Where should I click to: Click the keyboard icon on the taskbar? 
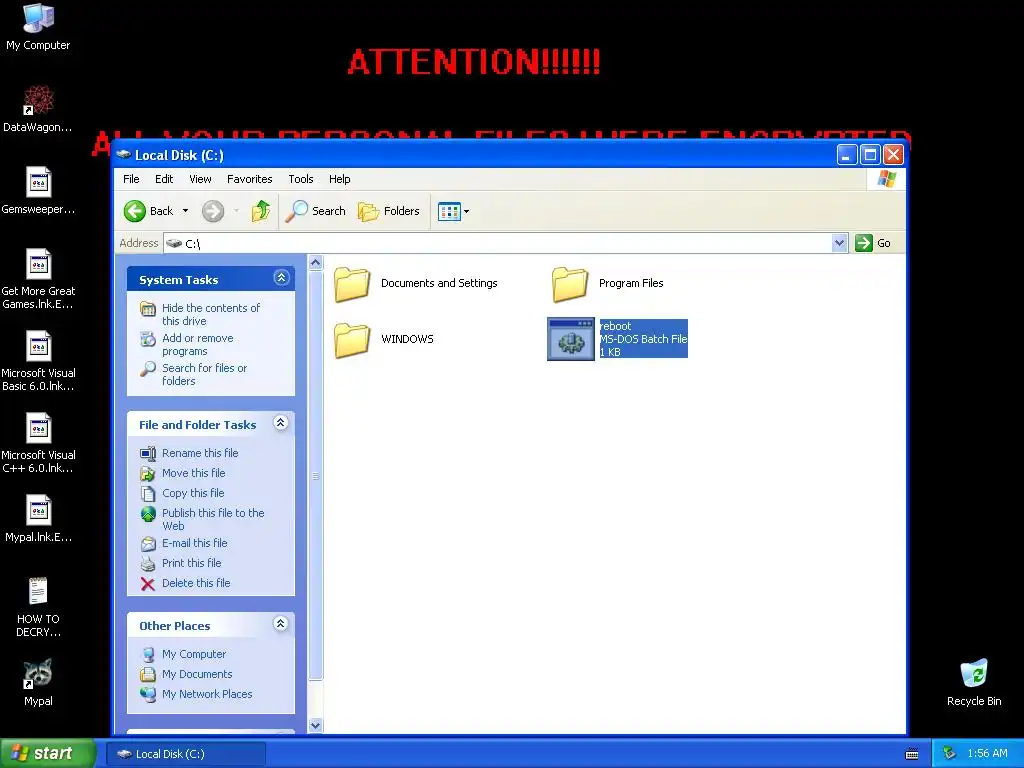click(912, 754)
